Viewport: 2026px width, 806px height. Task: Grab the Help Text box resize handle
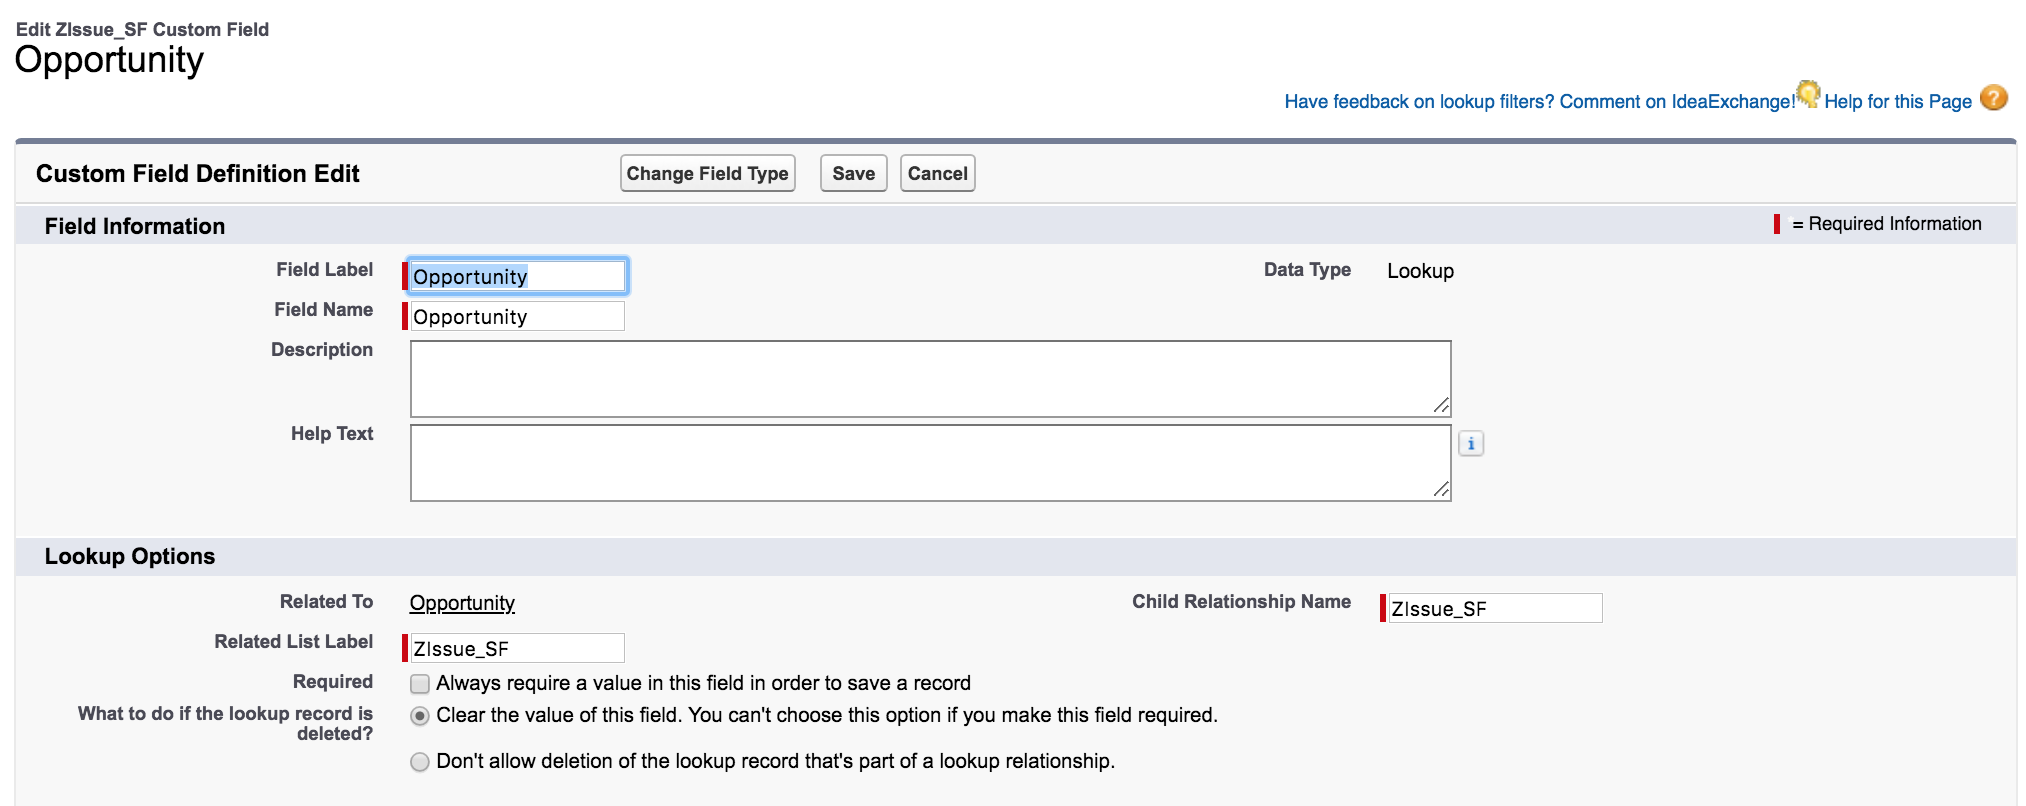(1441, 490)
